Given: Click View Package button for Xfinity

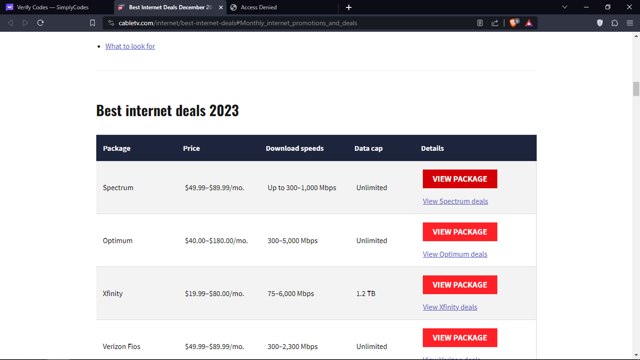Looking at the screenshot, I should (x=460, y=284).
